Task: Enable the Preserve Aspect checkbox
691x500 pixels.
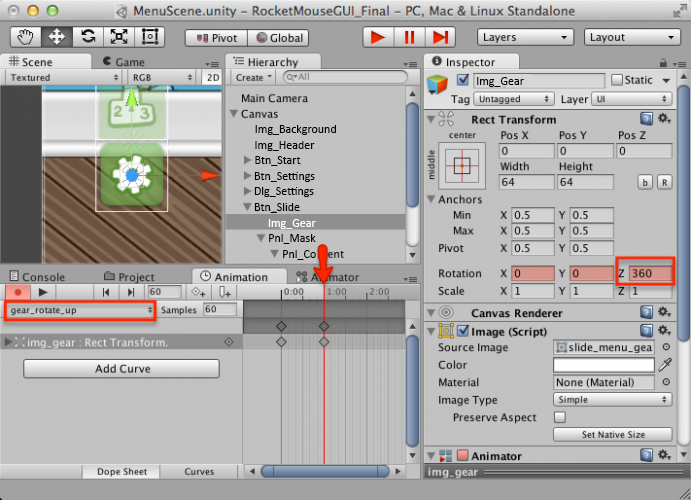Action: click(560, 417)
